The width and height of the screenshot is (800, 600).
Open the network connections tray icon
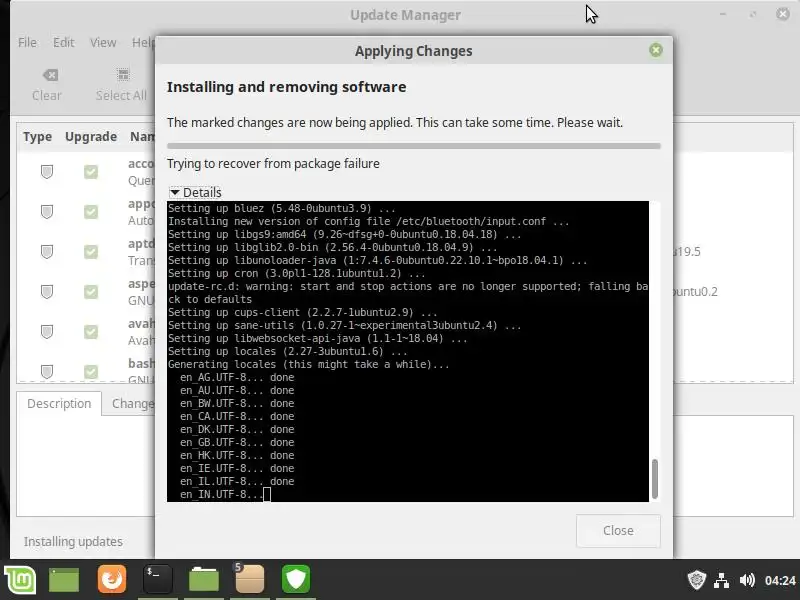[721, 580]
